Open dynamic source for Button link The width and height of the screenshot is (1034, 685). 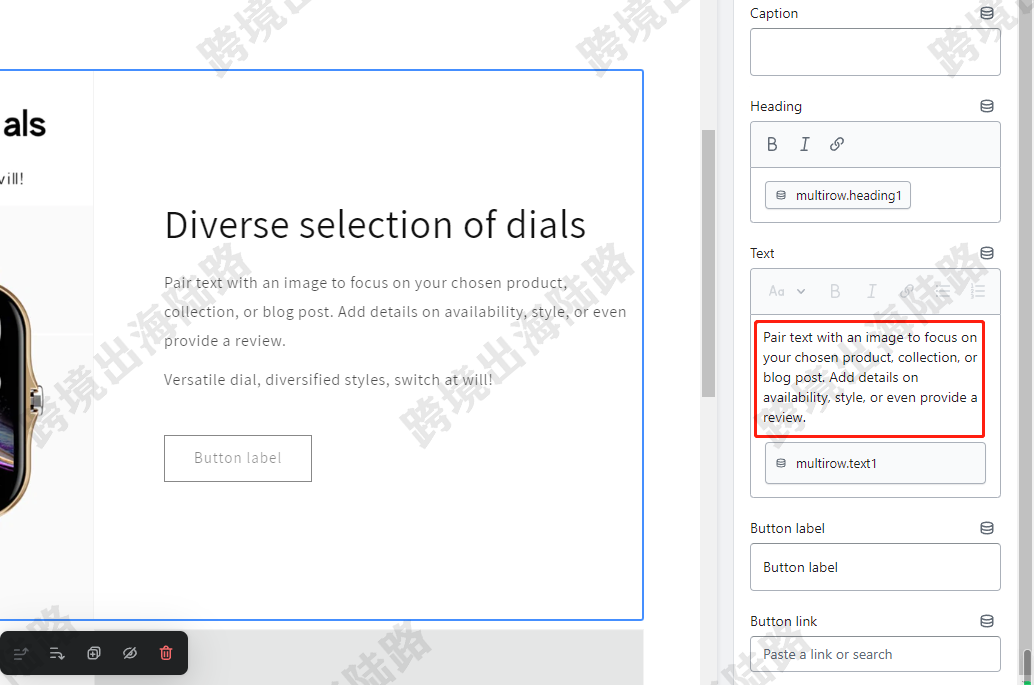tap(987, 621)
